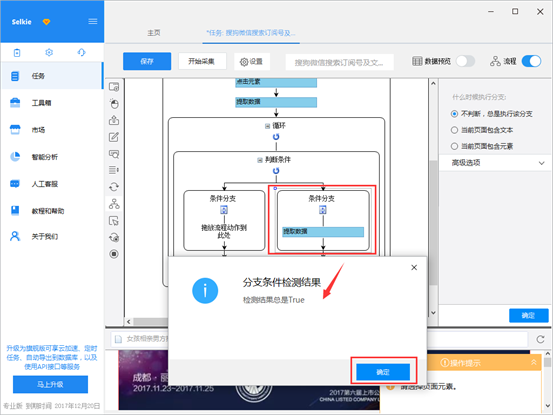The image size is (553, 415).
Task: Toggle the 数据预览 switch
Action: pyautogui.click(x=466, y=61)
